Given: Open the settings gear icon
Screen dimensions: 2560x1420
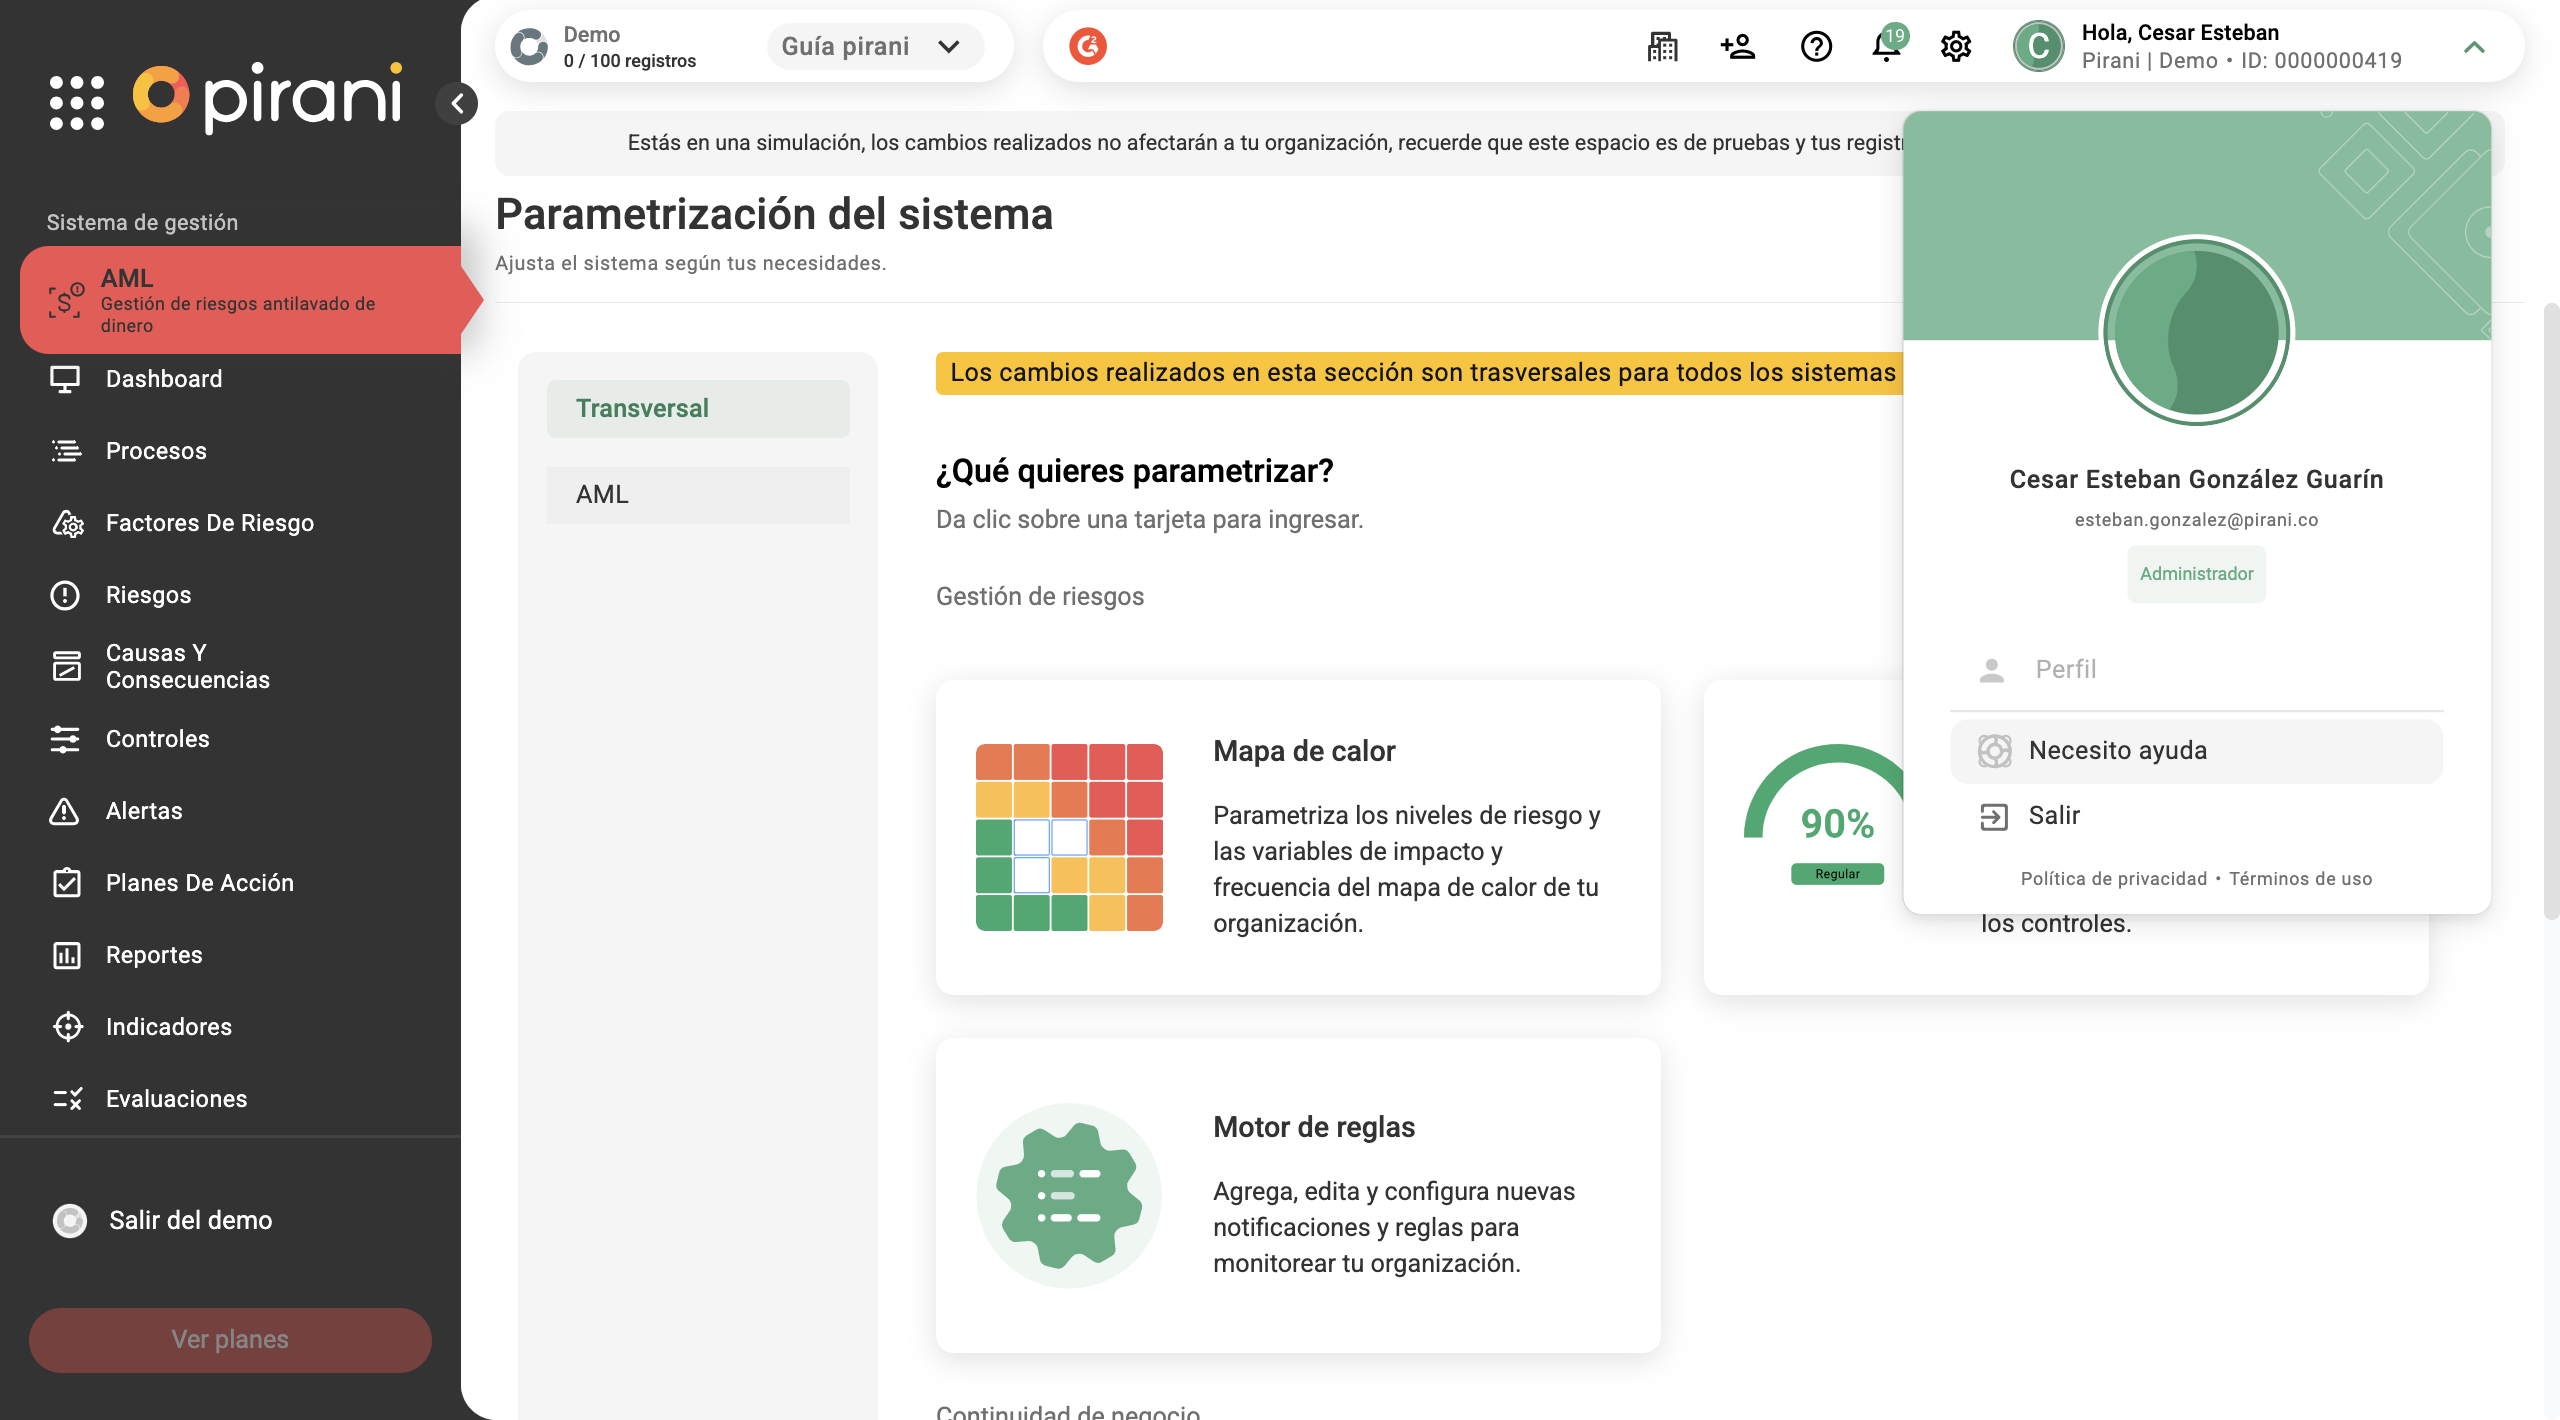Looking at the screenshot, I should [x=1956, y=47].
